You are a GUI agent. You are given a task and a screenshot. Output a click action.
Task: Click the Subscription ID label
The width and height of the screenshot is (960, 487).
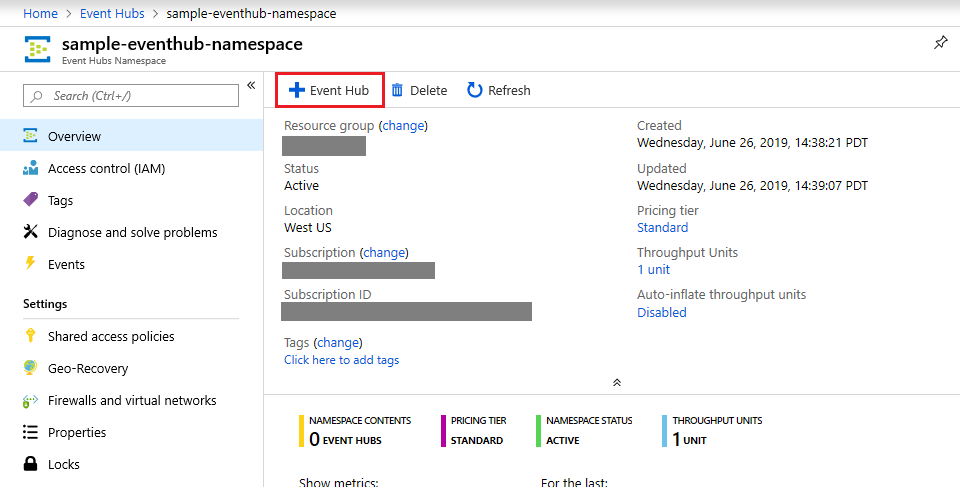coord(328,295)
